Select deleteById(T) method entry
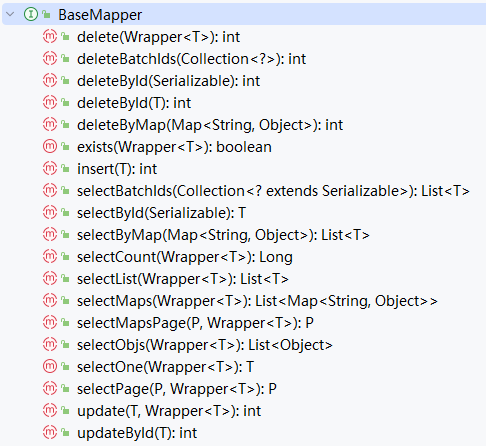Viewport: 486px width, 446px height. (134, 103)
